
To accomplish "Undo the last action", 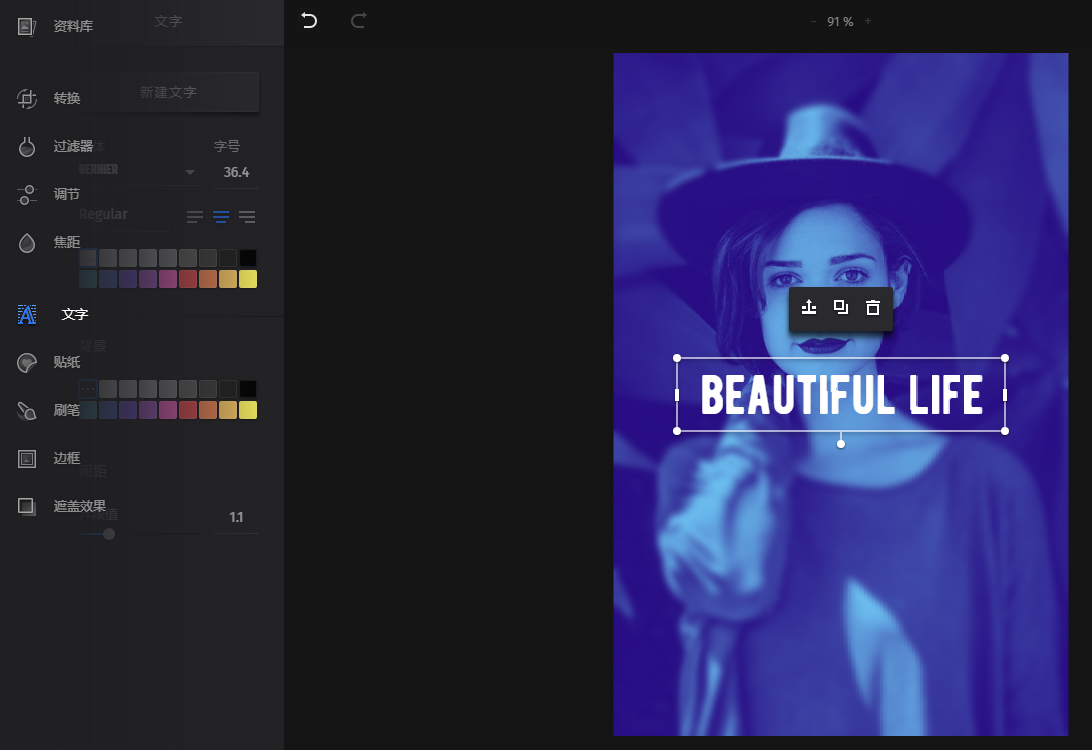I will [x=309, y=21].
